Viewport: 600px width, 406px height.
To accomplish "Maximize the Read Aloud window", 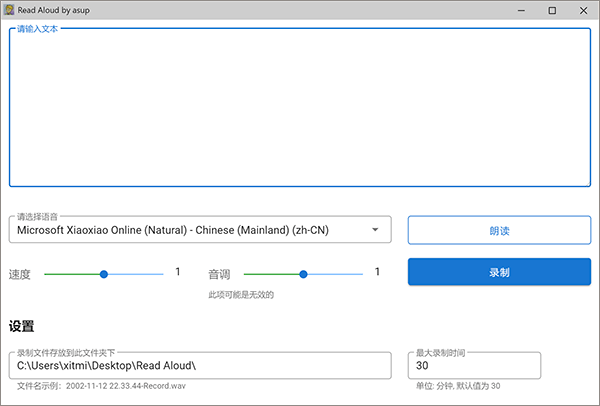I will 552,10.
